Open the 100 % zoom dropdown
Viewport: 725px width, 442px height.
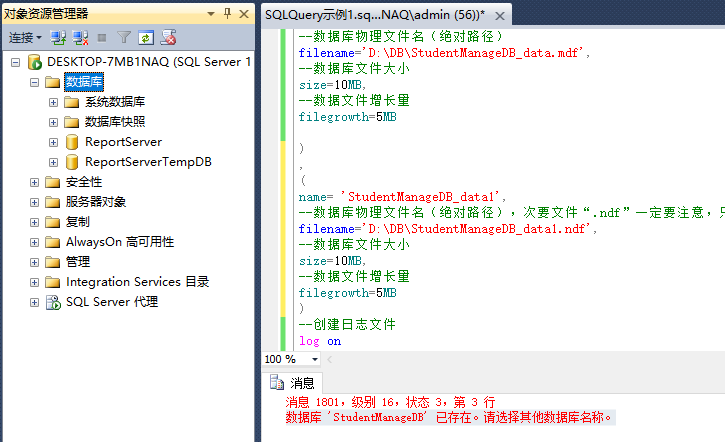pos(315,359)
